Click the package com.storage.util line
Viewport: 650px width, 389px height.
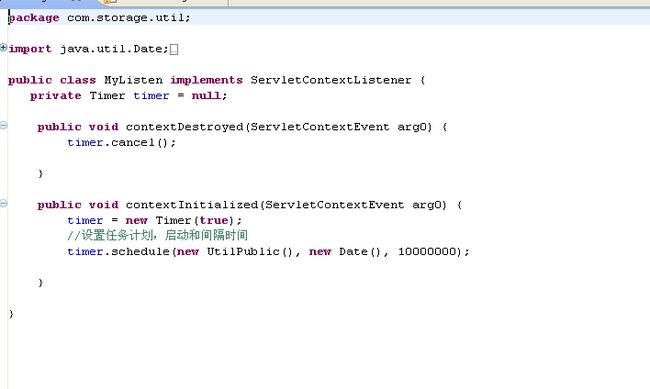[x=99, y=18]
